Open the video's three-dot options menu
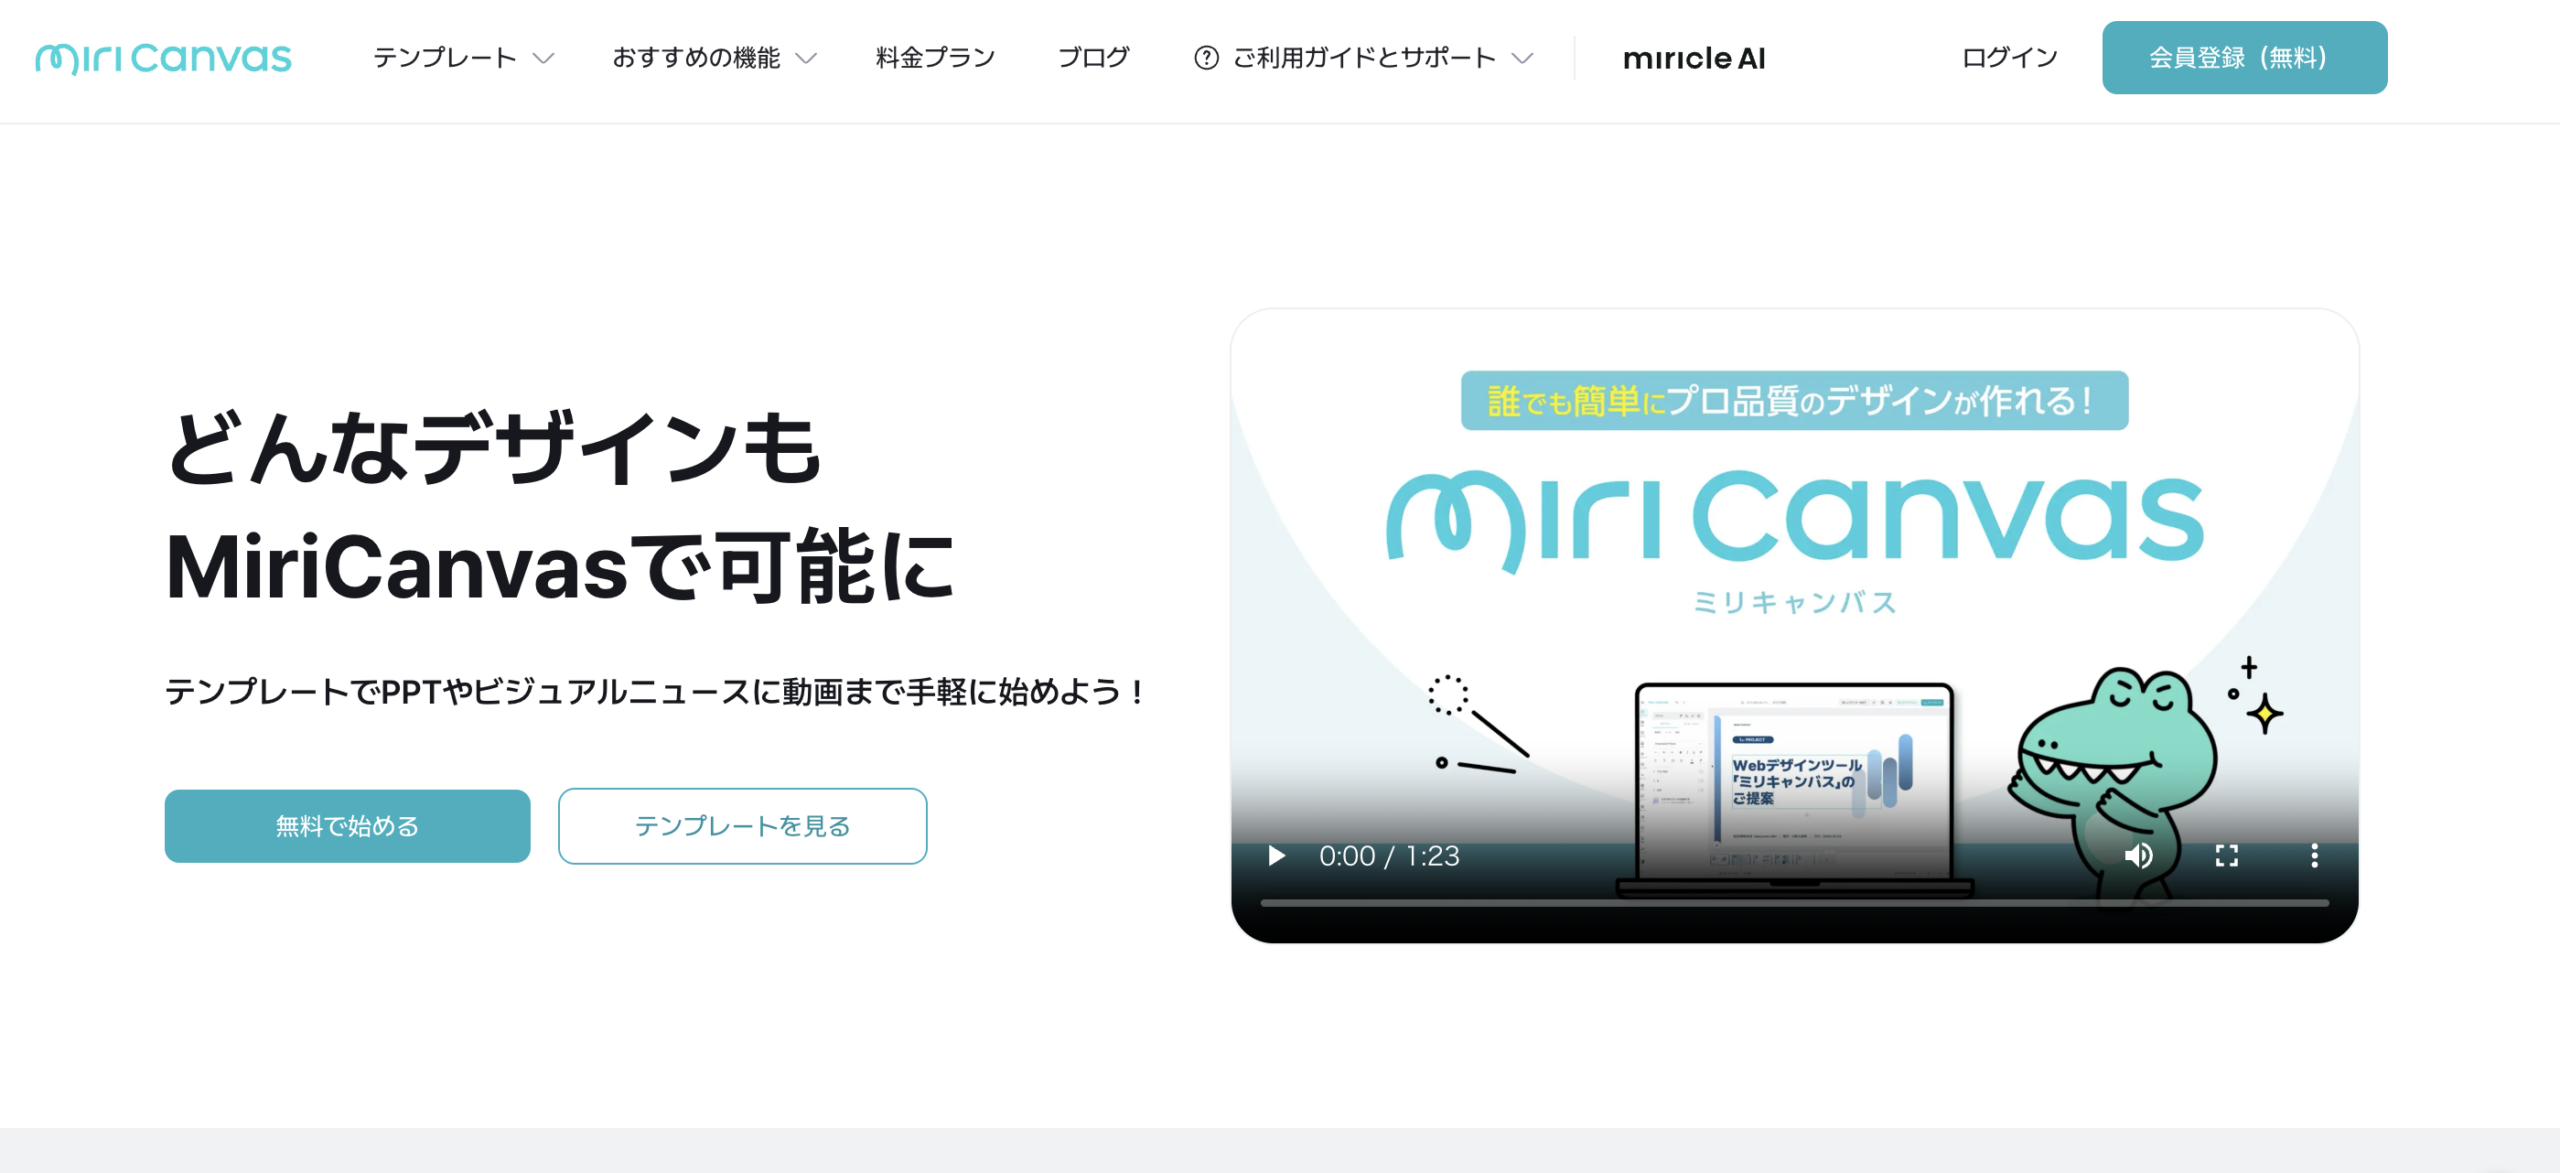The width and height of the screenshot is (2560, 1173). point(2314,856)
